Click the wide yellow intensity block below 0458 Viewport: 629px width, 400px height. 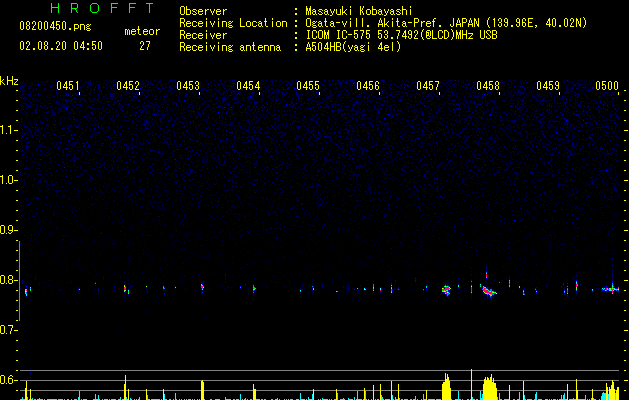coord(490,388)
